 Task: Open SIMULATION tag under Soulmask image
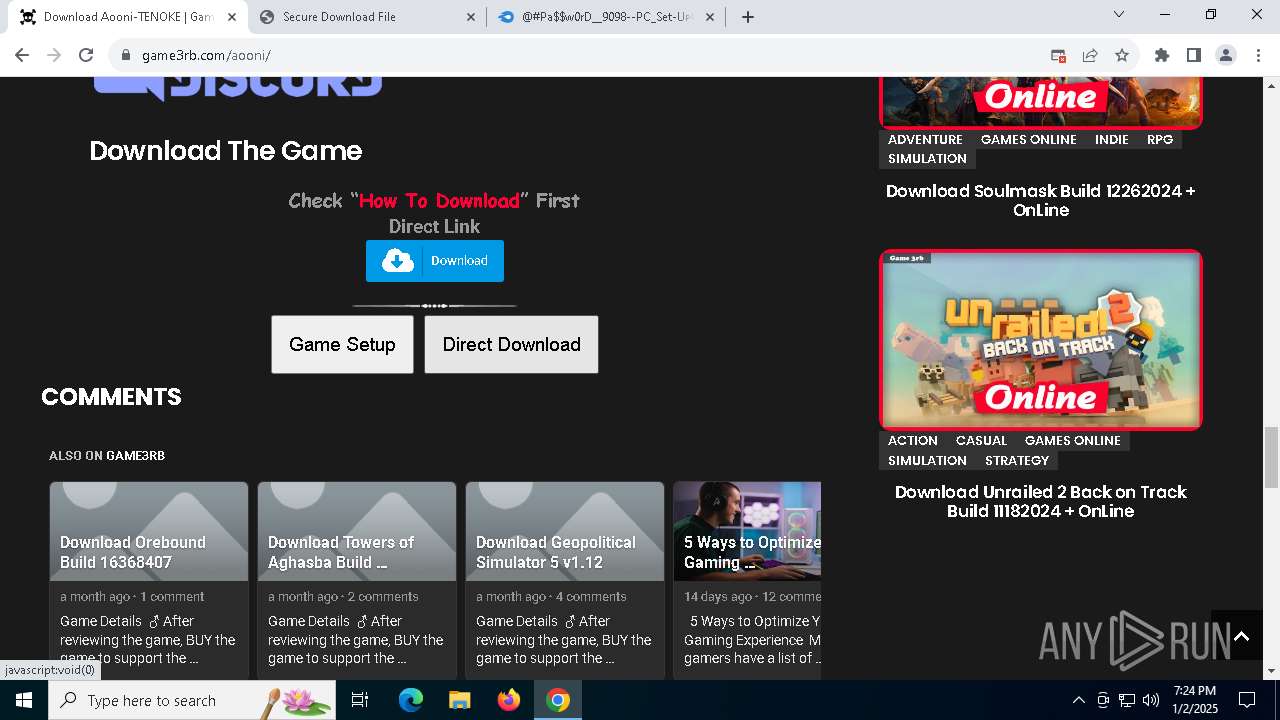tap(927, 158)
